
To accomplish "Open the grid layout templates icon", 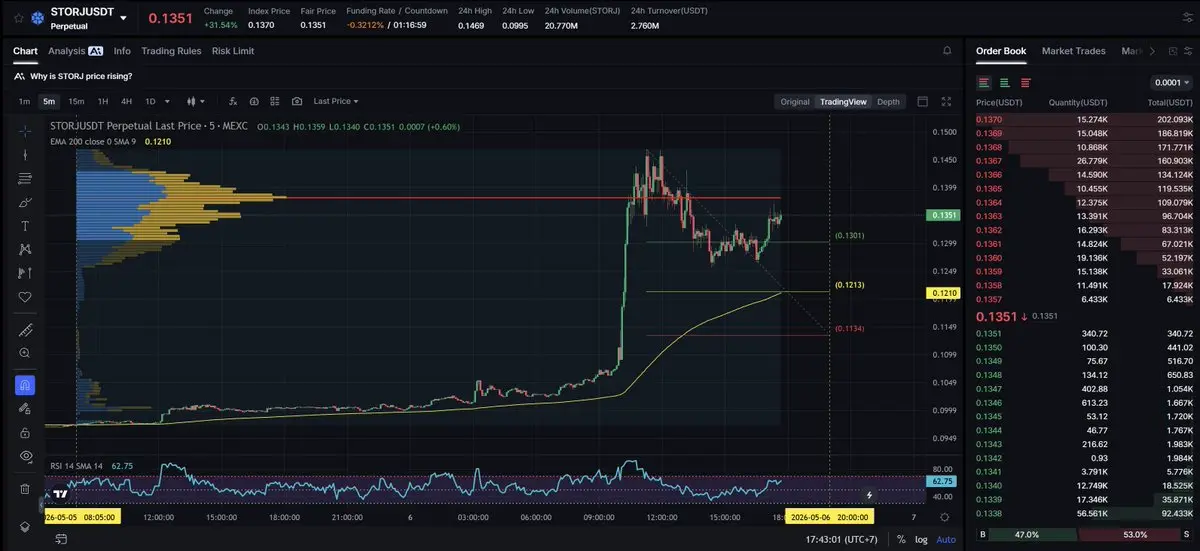I will coord(275,101).
